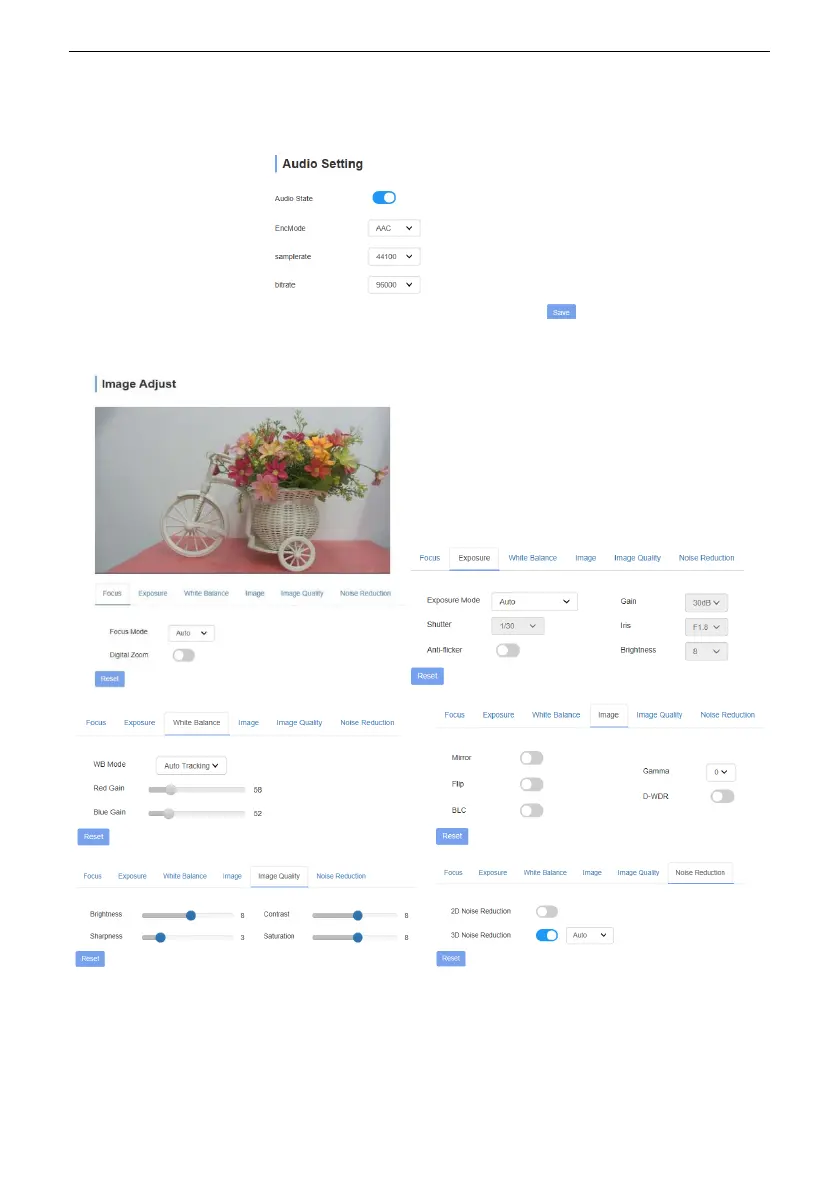Turn on the Anti-flicker switch

pos(507,650)
